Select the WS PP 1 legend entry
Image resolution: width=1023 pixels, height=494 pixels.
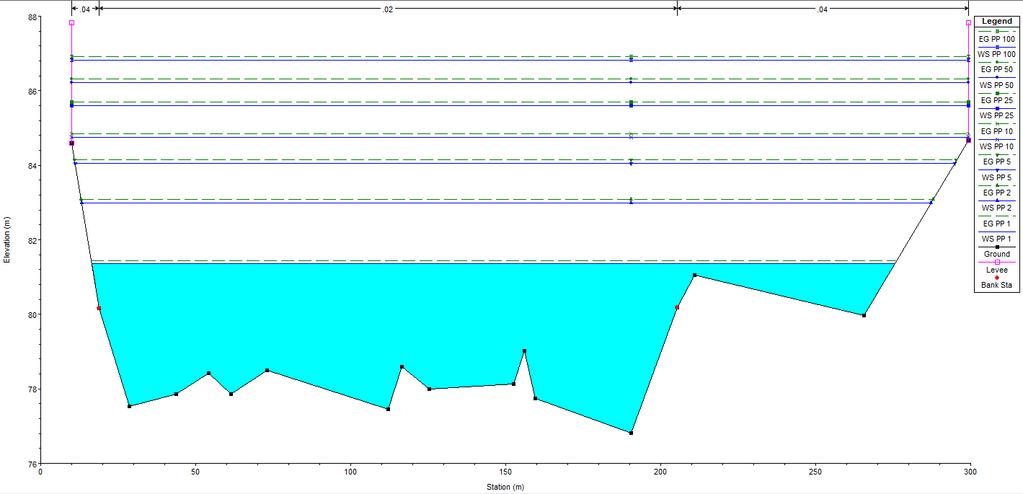[997, 238]
